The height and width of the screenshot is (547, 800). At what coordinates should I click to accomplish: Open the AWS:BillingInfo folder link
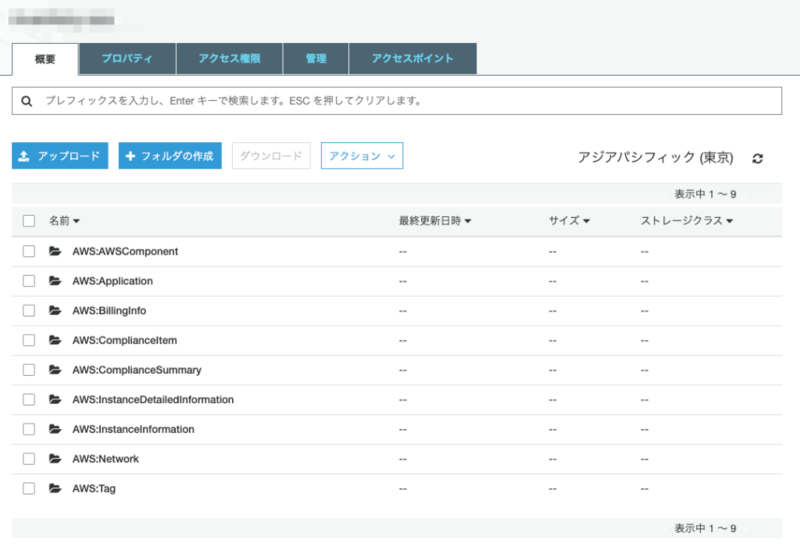coord(109,310)
